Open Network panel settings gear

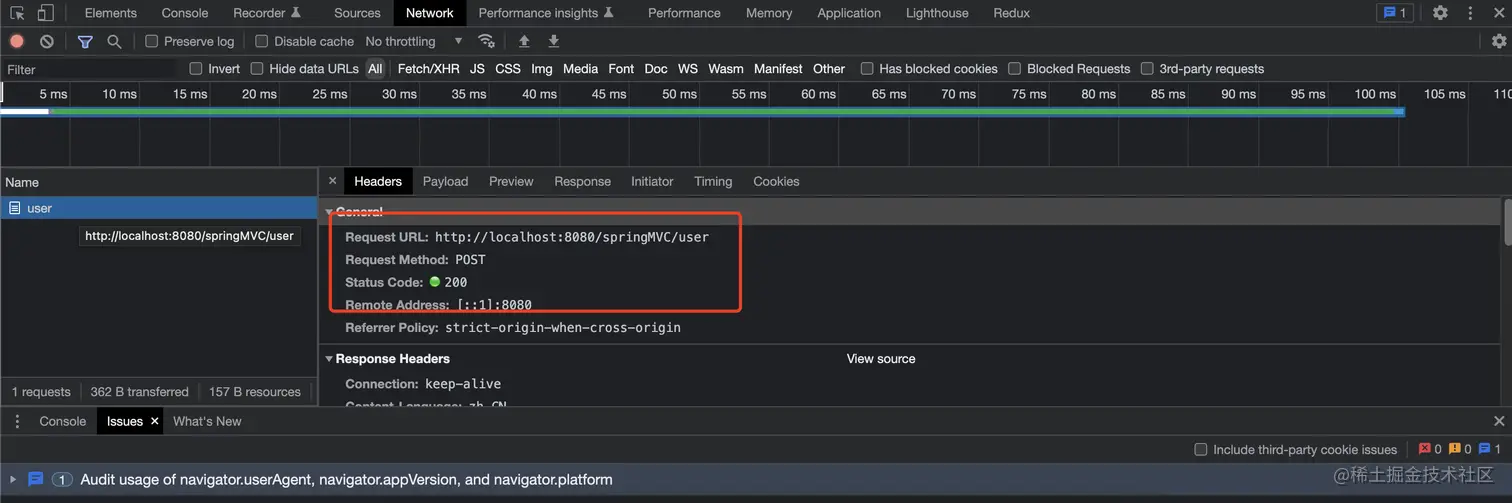[x=1499, y=41]
